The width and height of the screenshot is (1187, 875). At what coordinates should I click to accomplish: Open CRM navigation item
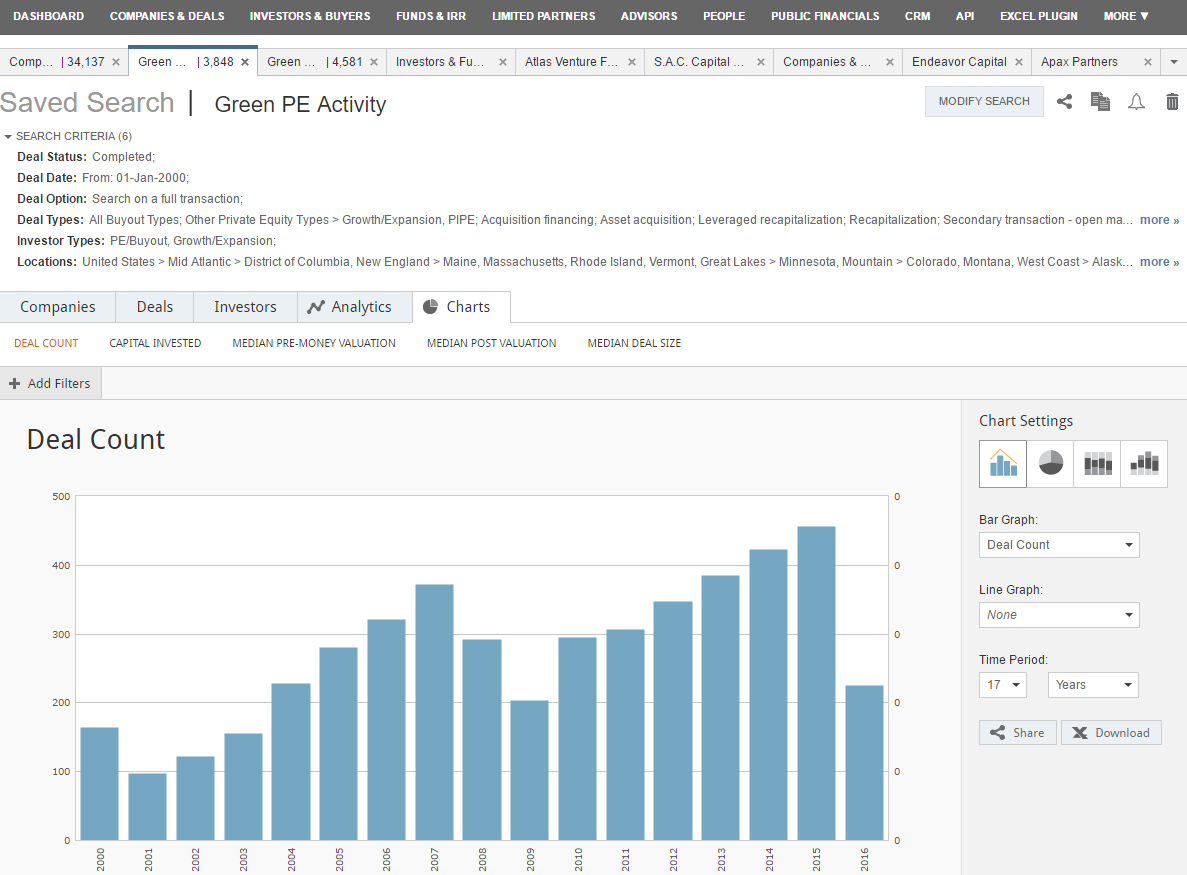point(918,16)
